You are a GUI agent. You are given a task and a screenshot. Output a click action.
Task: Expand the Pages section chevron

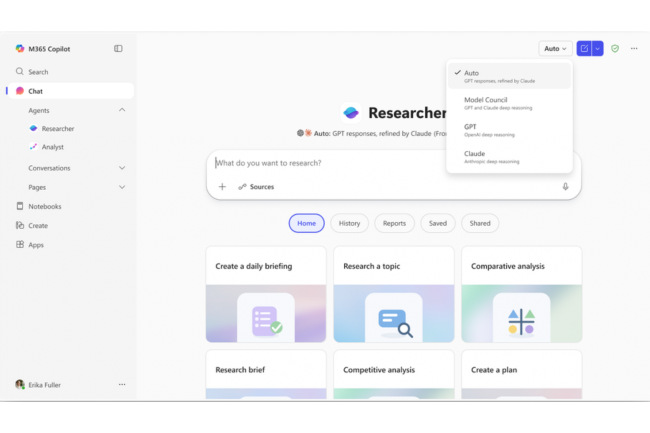122,187
